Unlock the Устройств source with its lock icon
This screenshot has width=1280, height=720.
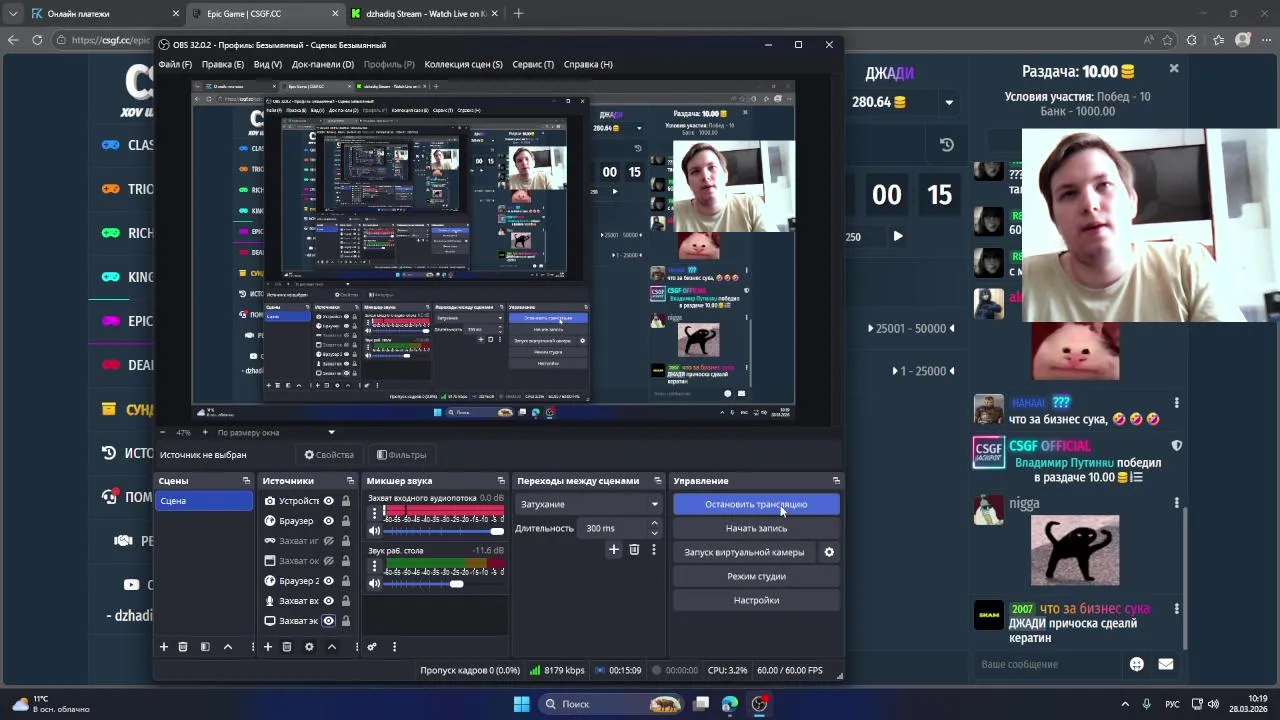[x=346, y=501]
